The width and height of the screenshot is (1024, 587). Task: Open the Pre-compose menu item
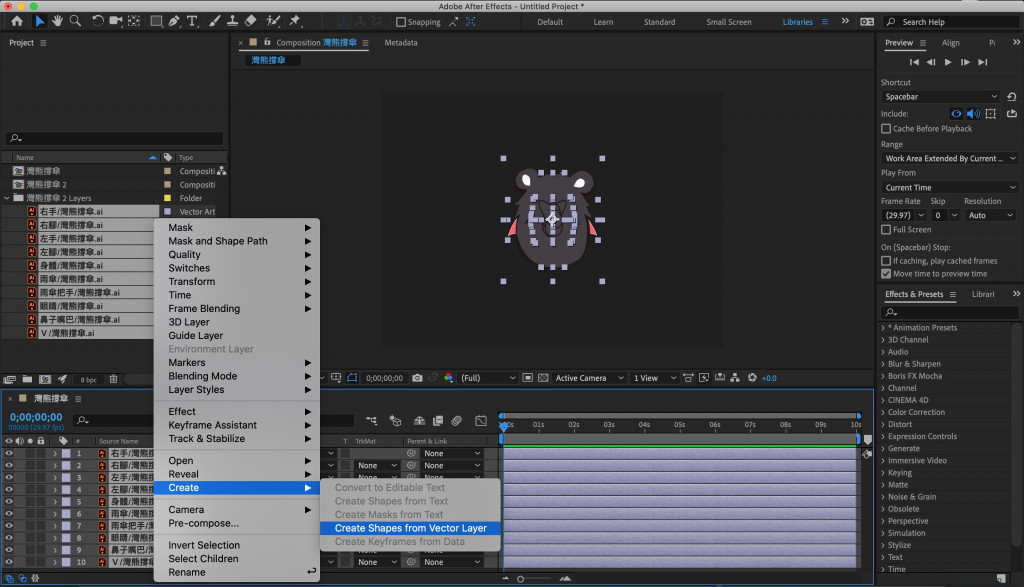(x=203, y=523)
